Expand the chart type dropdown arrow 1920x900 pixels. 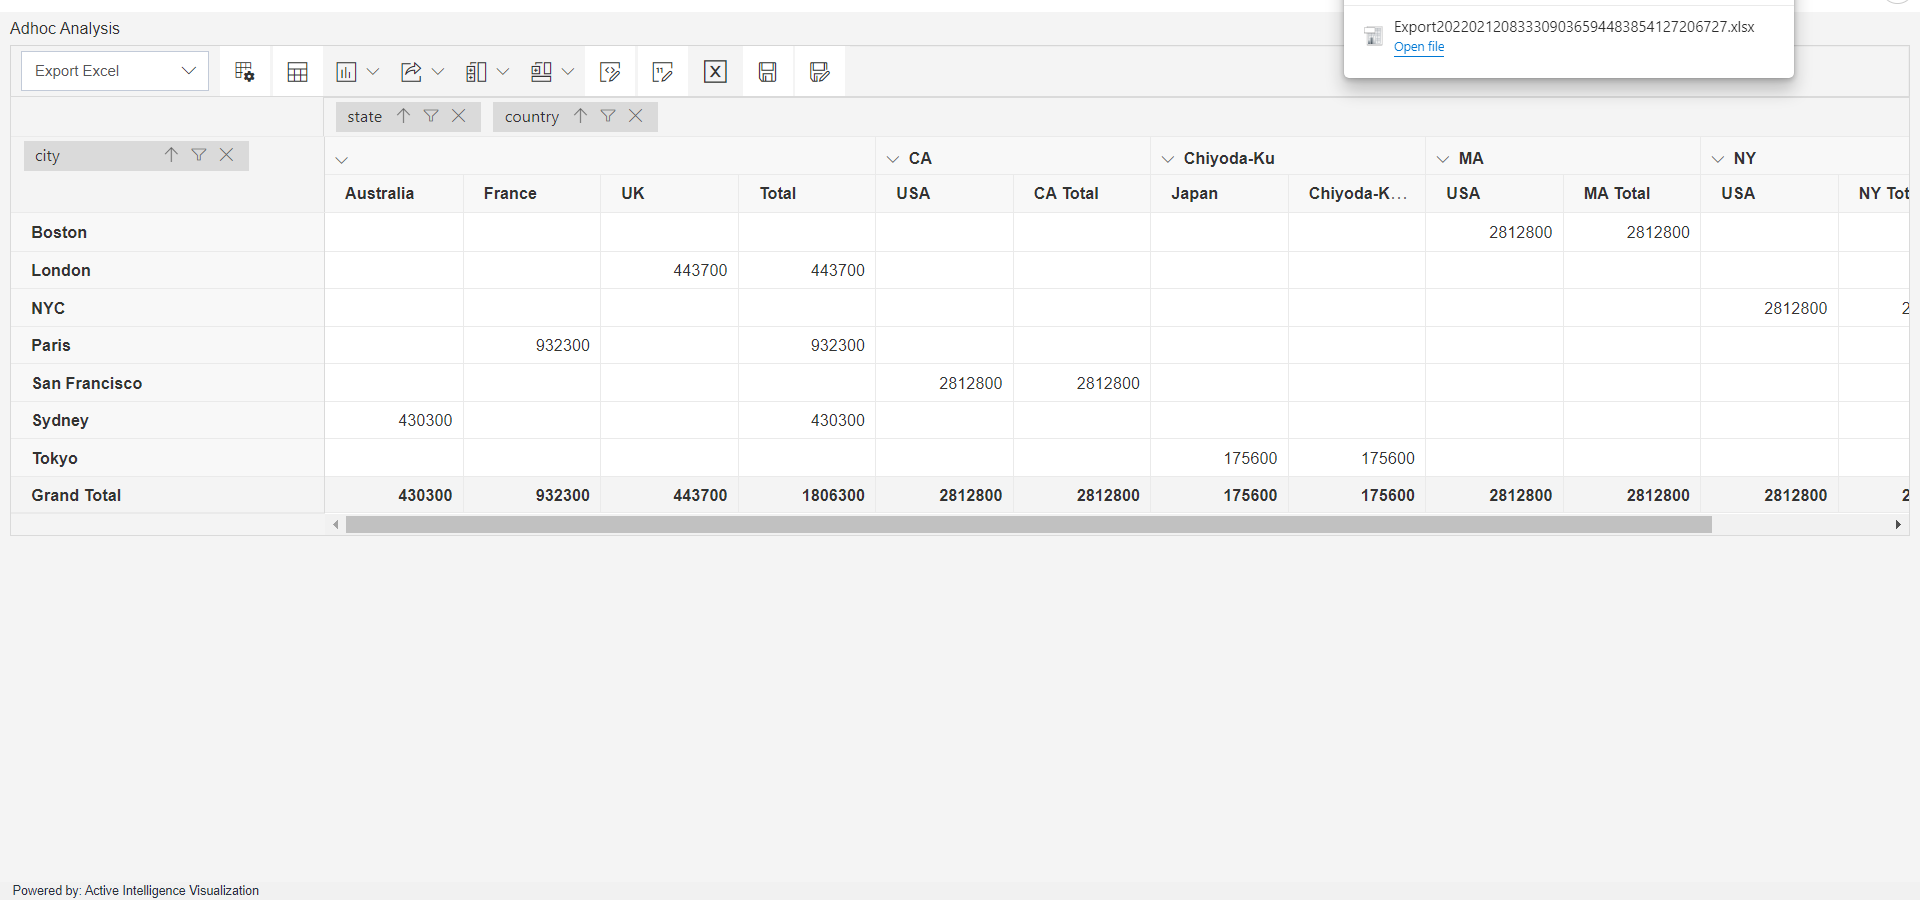(x=373, y=71)
